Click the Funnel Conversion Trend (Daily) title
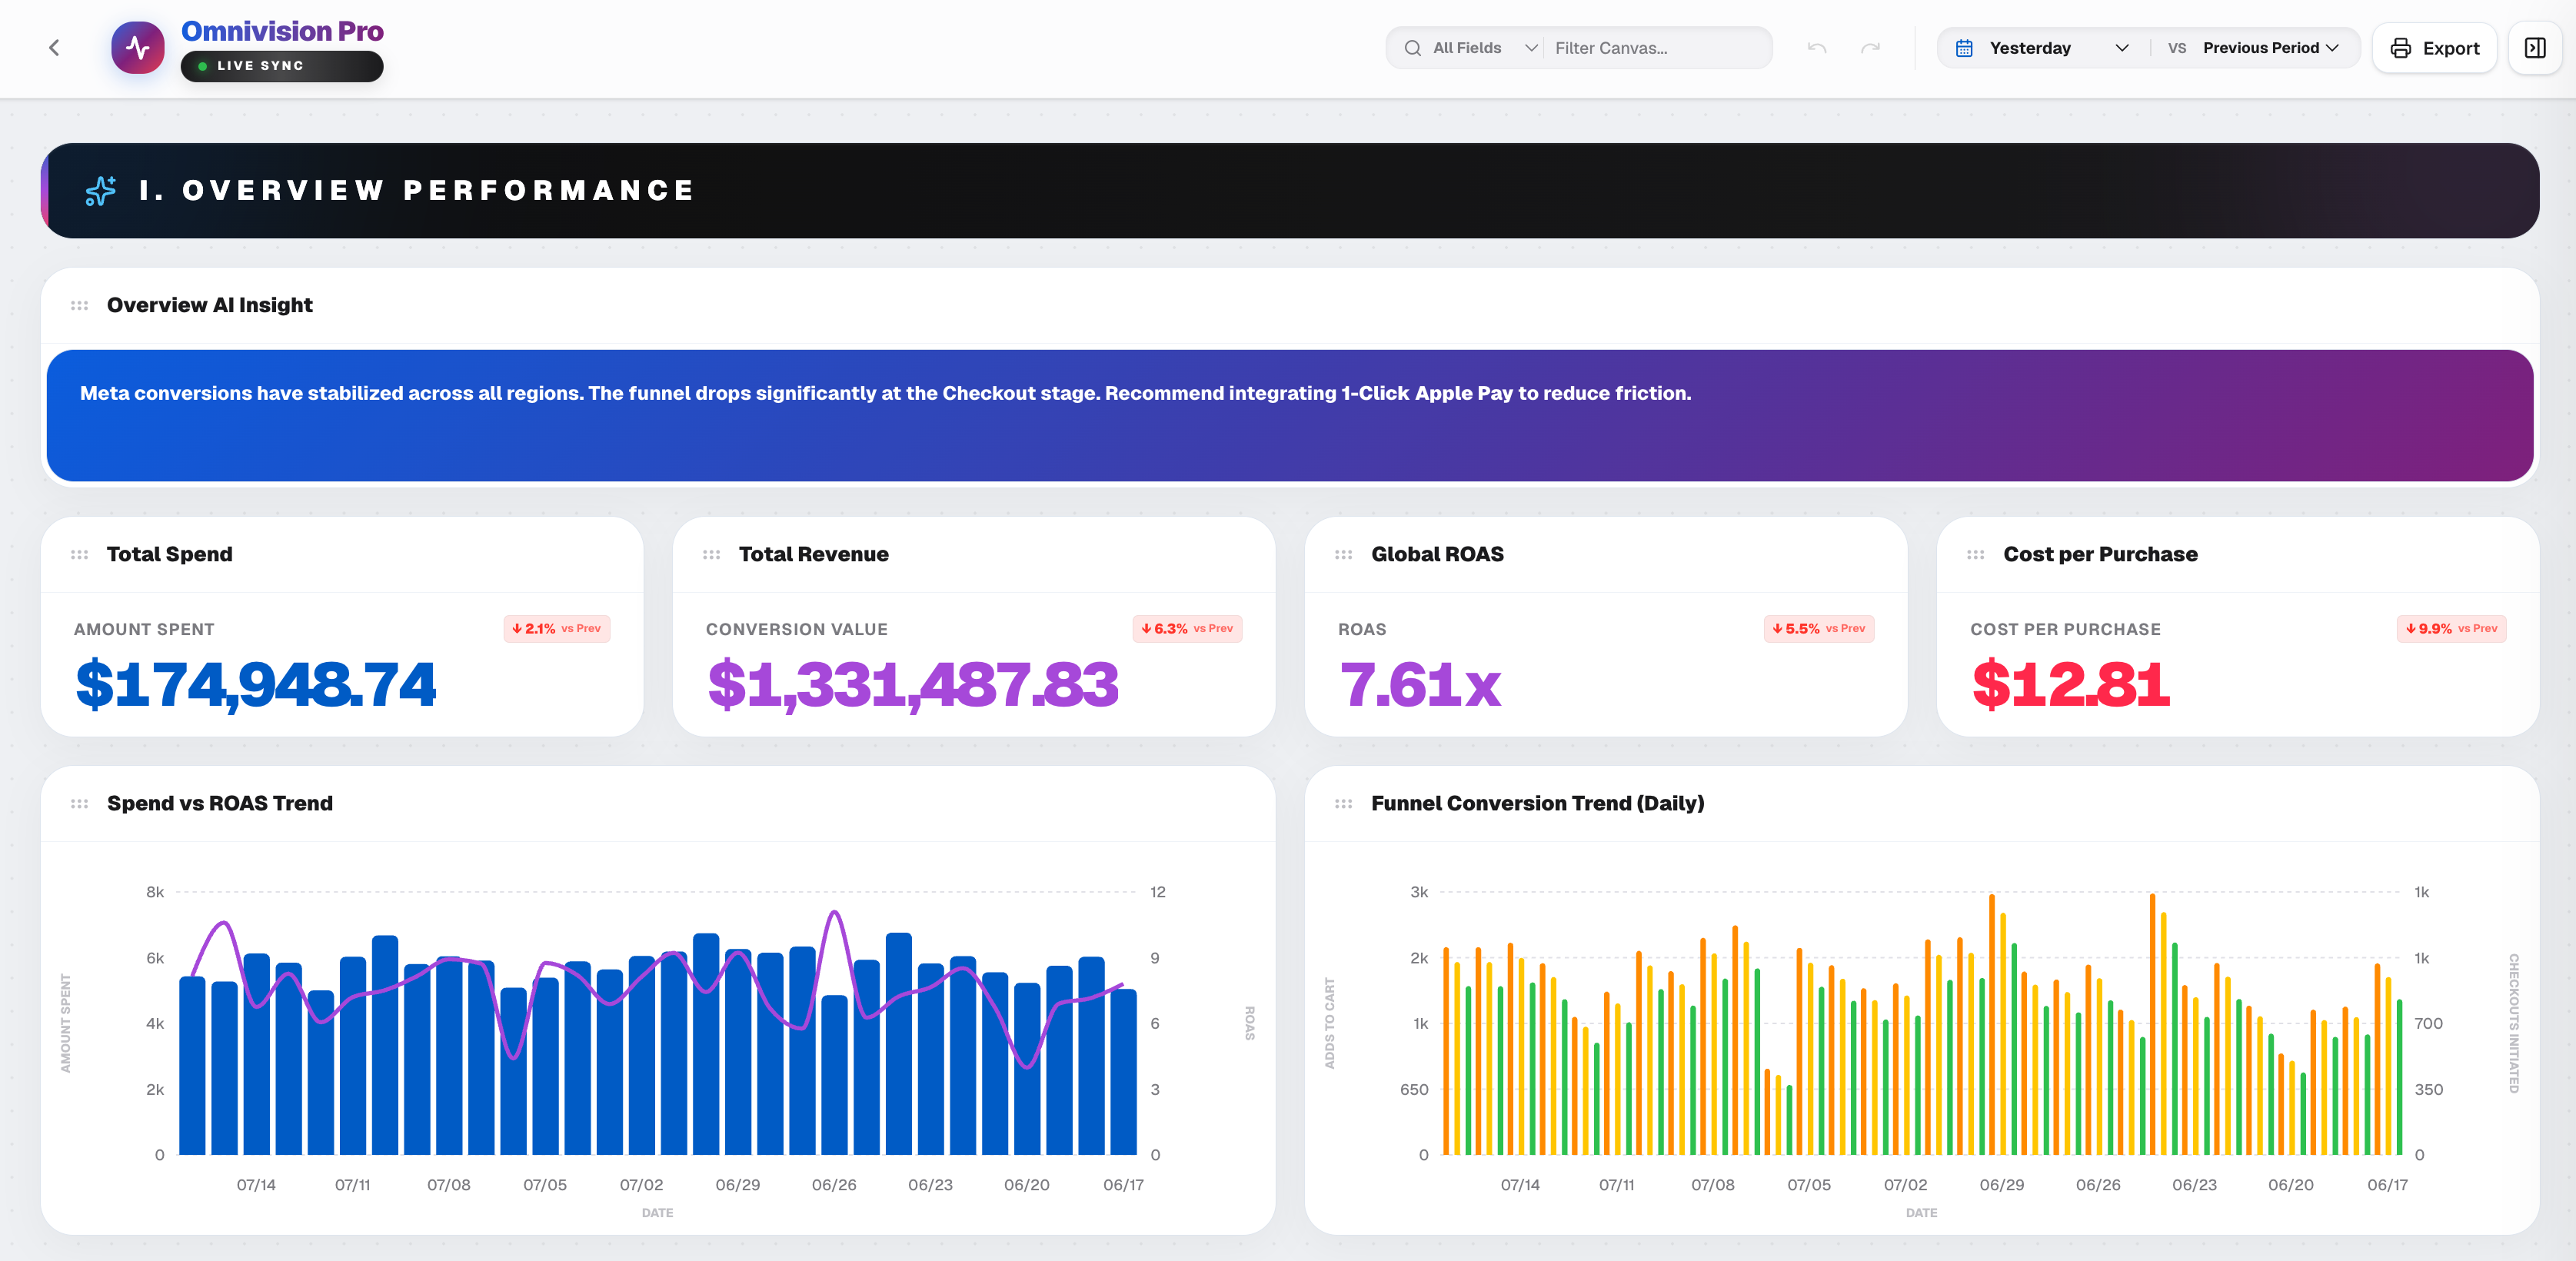The height and width of the screenshot is (1261, 2576). click(1537, 803)
